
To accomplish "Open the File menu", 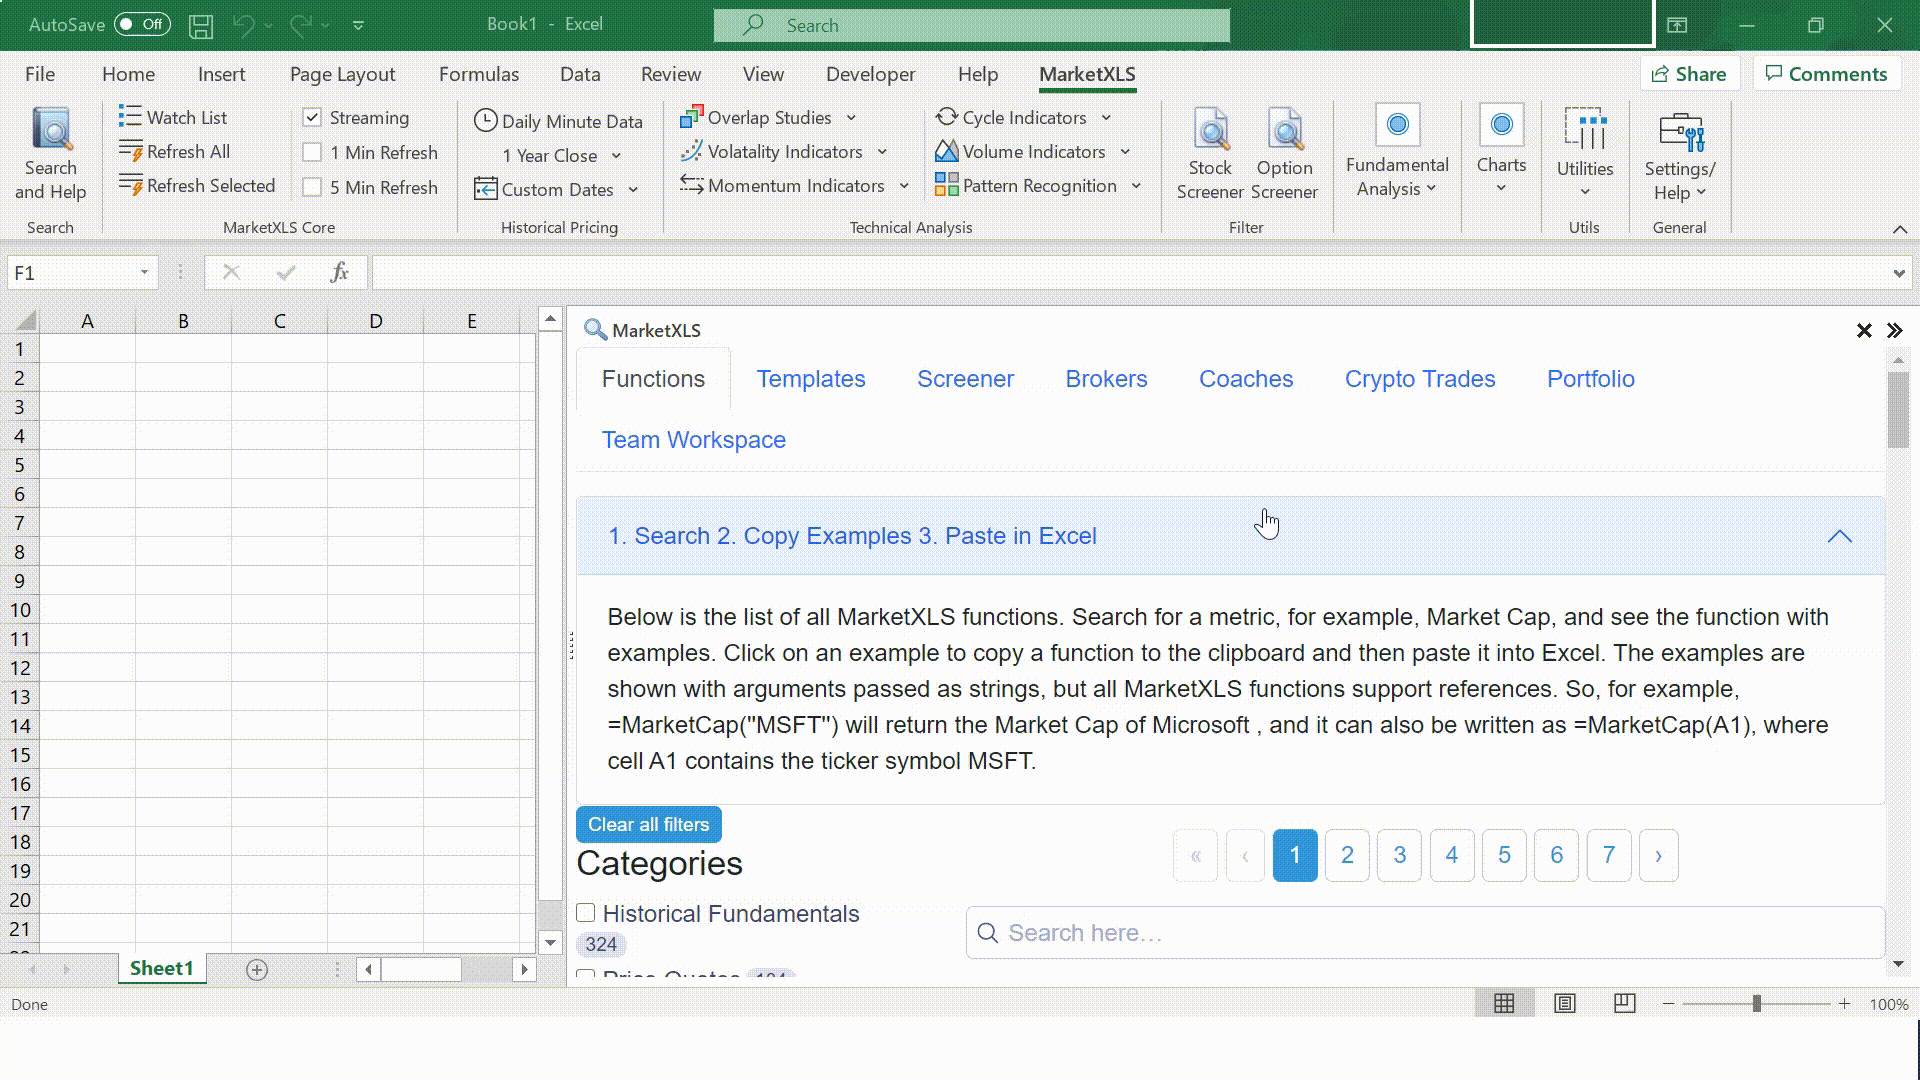I will click(40, 74).
